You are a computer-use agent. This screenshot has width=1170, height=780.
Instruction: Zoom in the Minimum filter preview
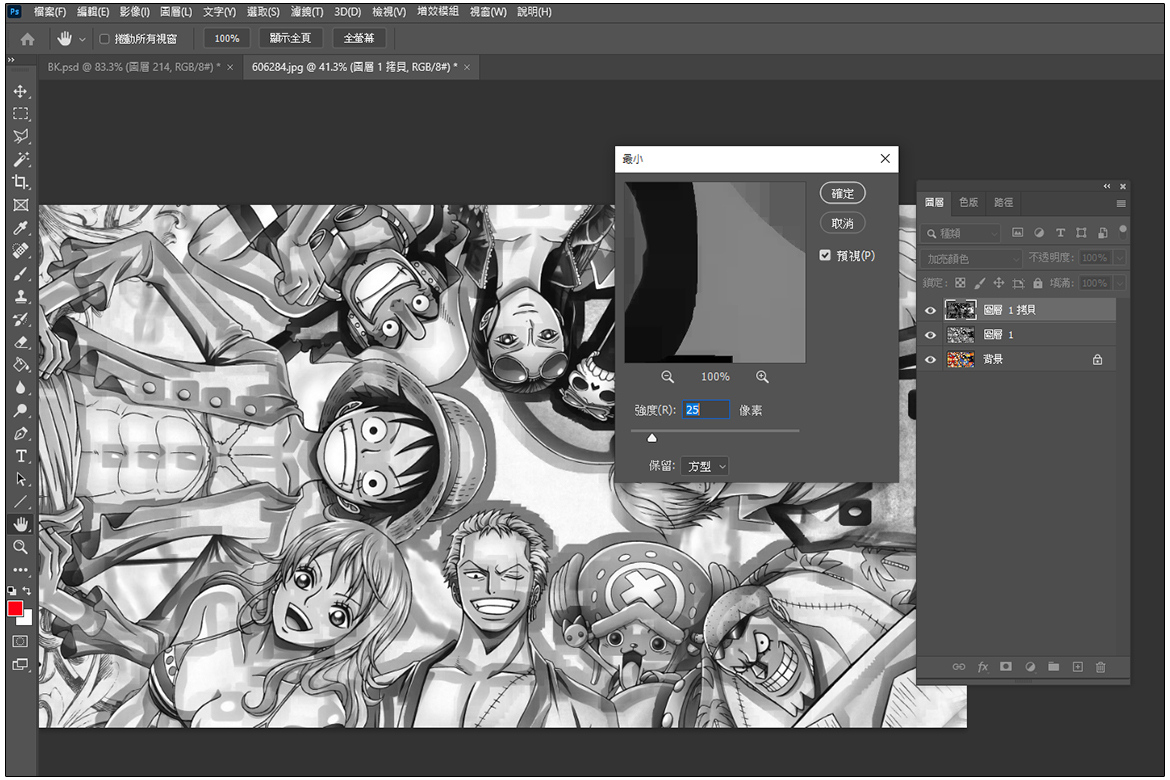762,377
